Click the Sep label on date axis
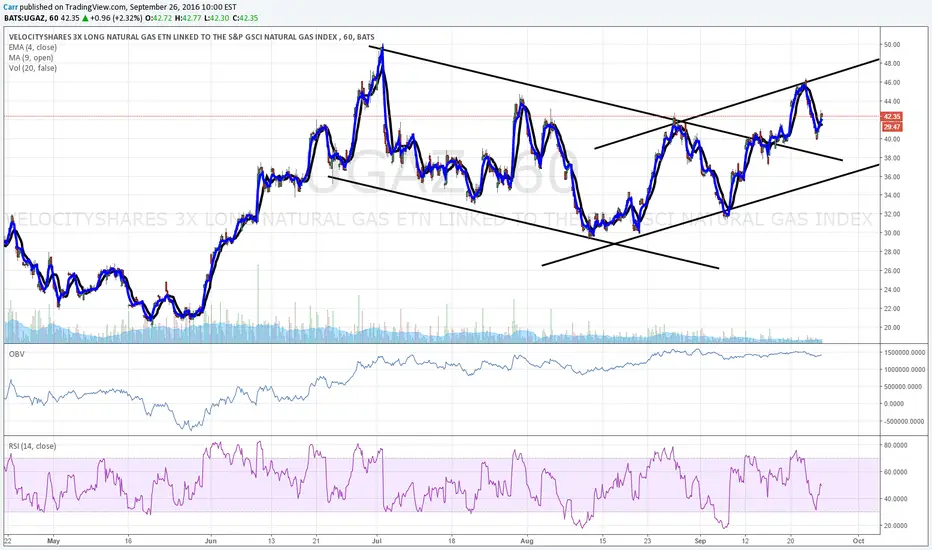 coord(700,541)
